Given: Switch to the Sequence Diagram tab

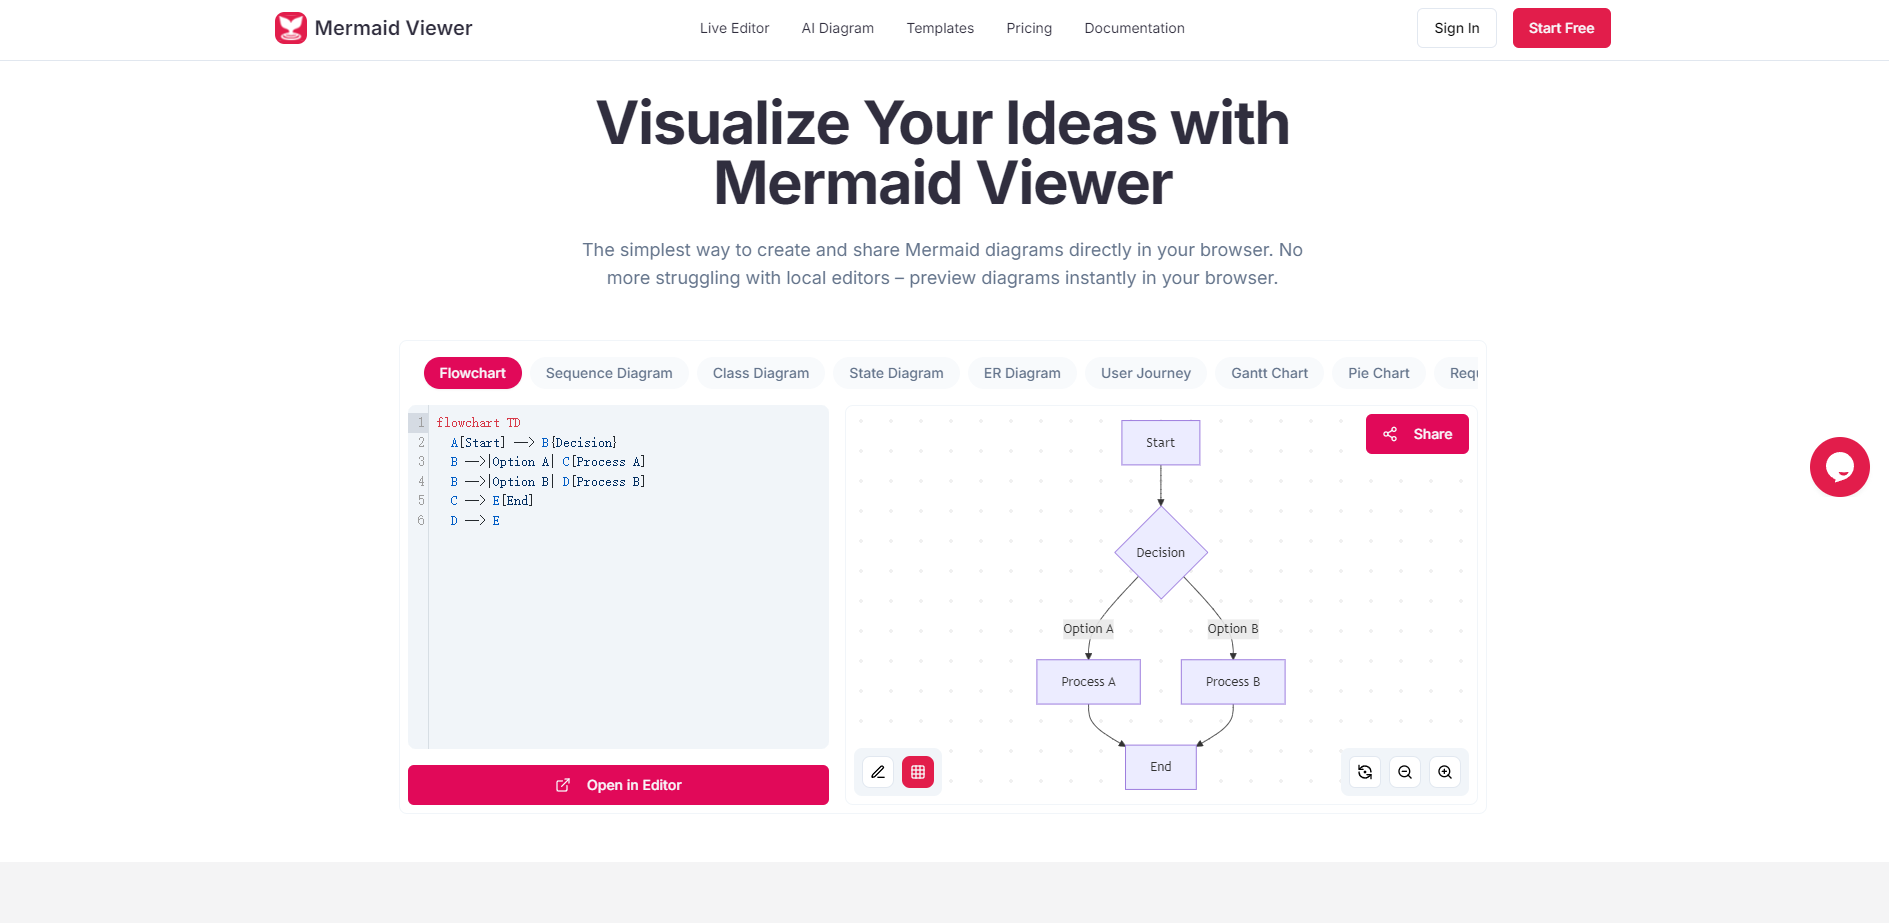Looking at the screenshot, I should [609, 372].
